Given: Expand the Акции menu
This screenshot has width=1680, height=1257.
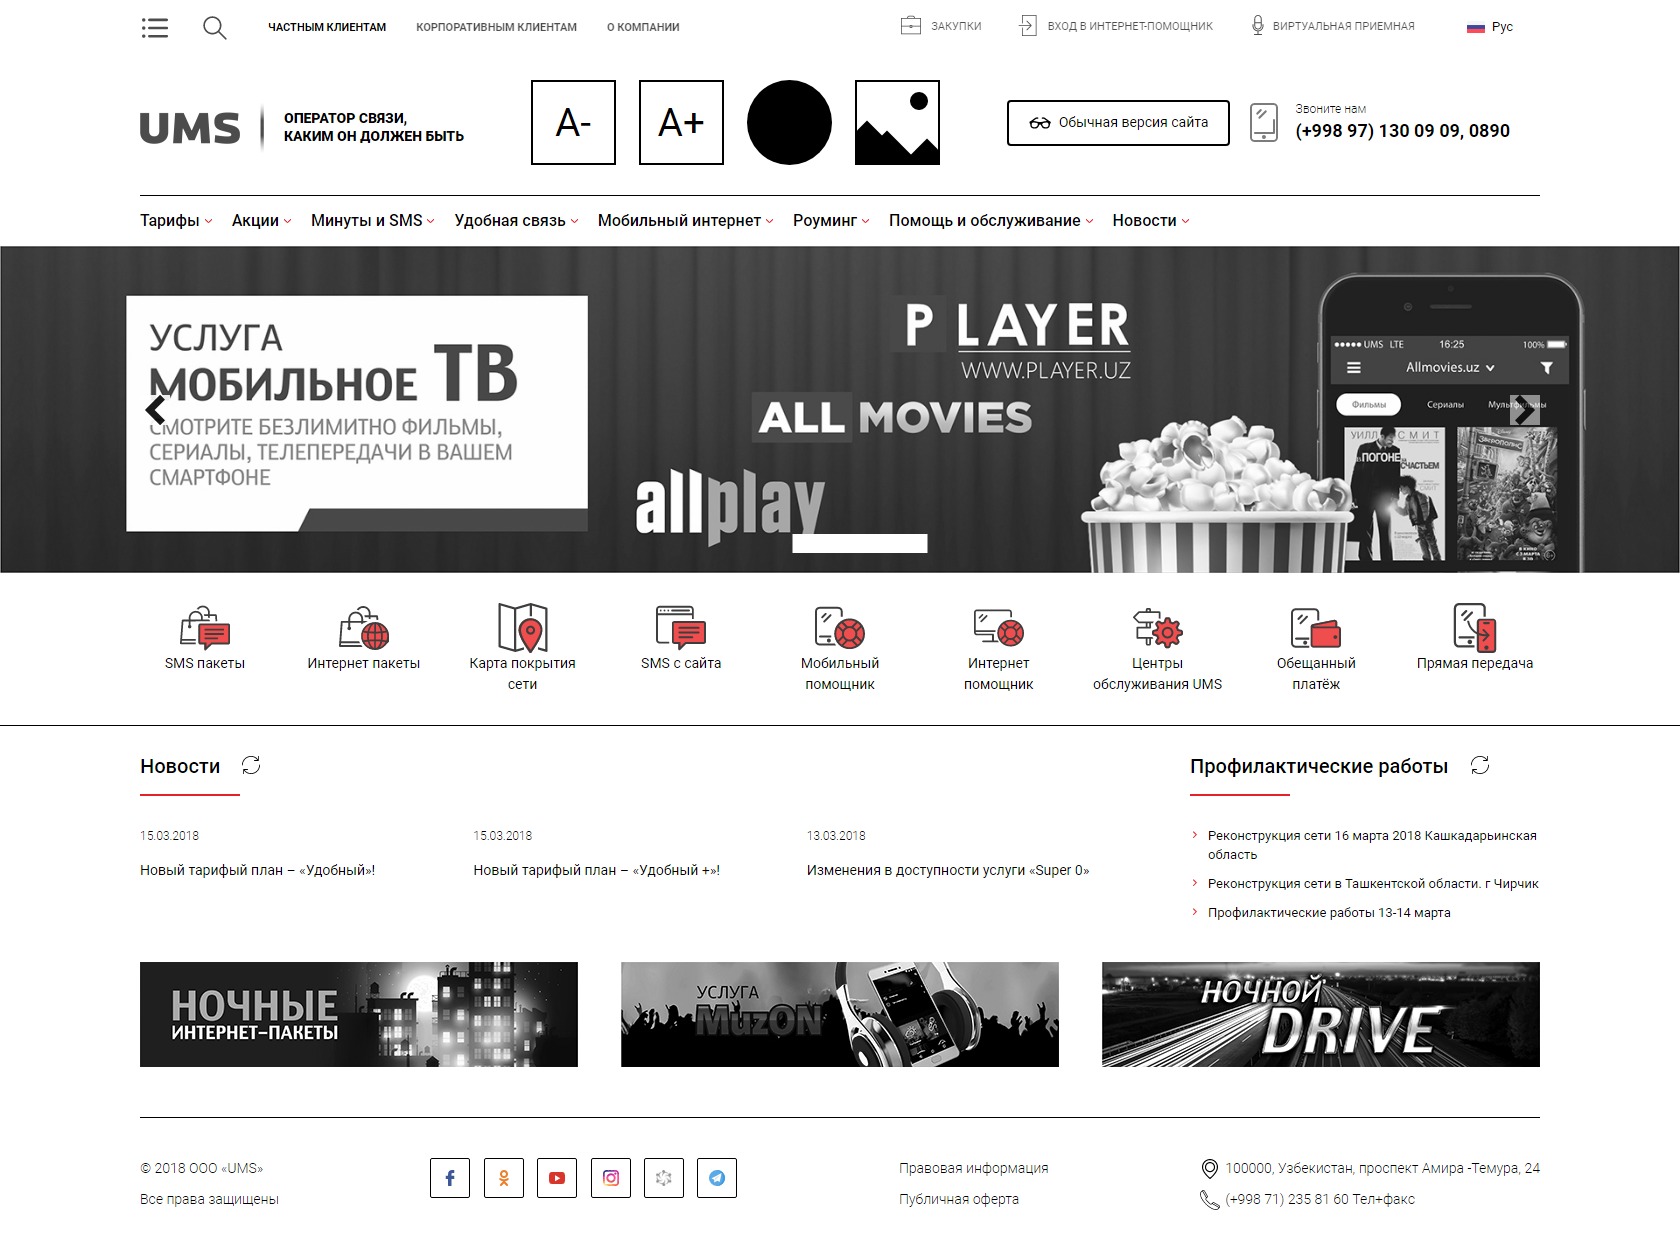Looking at the screenshot, I should 261,221.
